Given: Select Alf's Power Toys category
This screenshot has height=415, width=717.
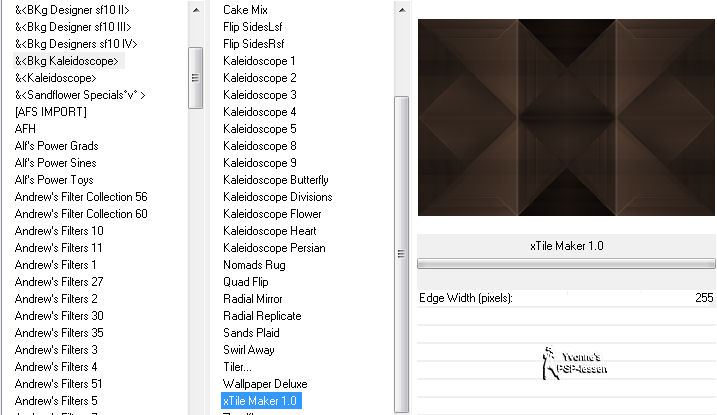Looking at the screenshot, I should (x=54, y=180).
